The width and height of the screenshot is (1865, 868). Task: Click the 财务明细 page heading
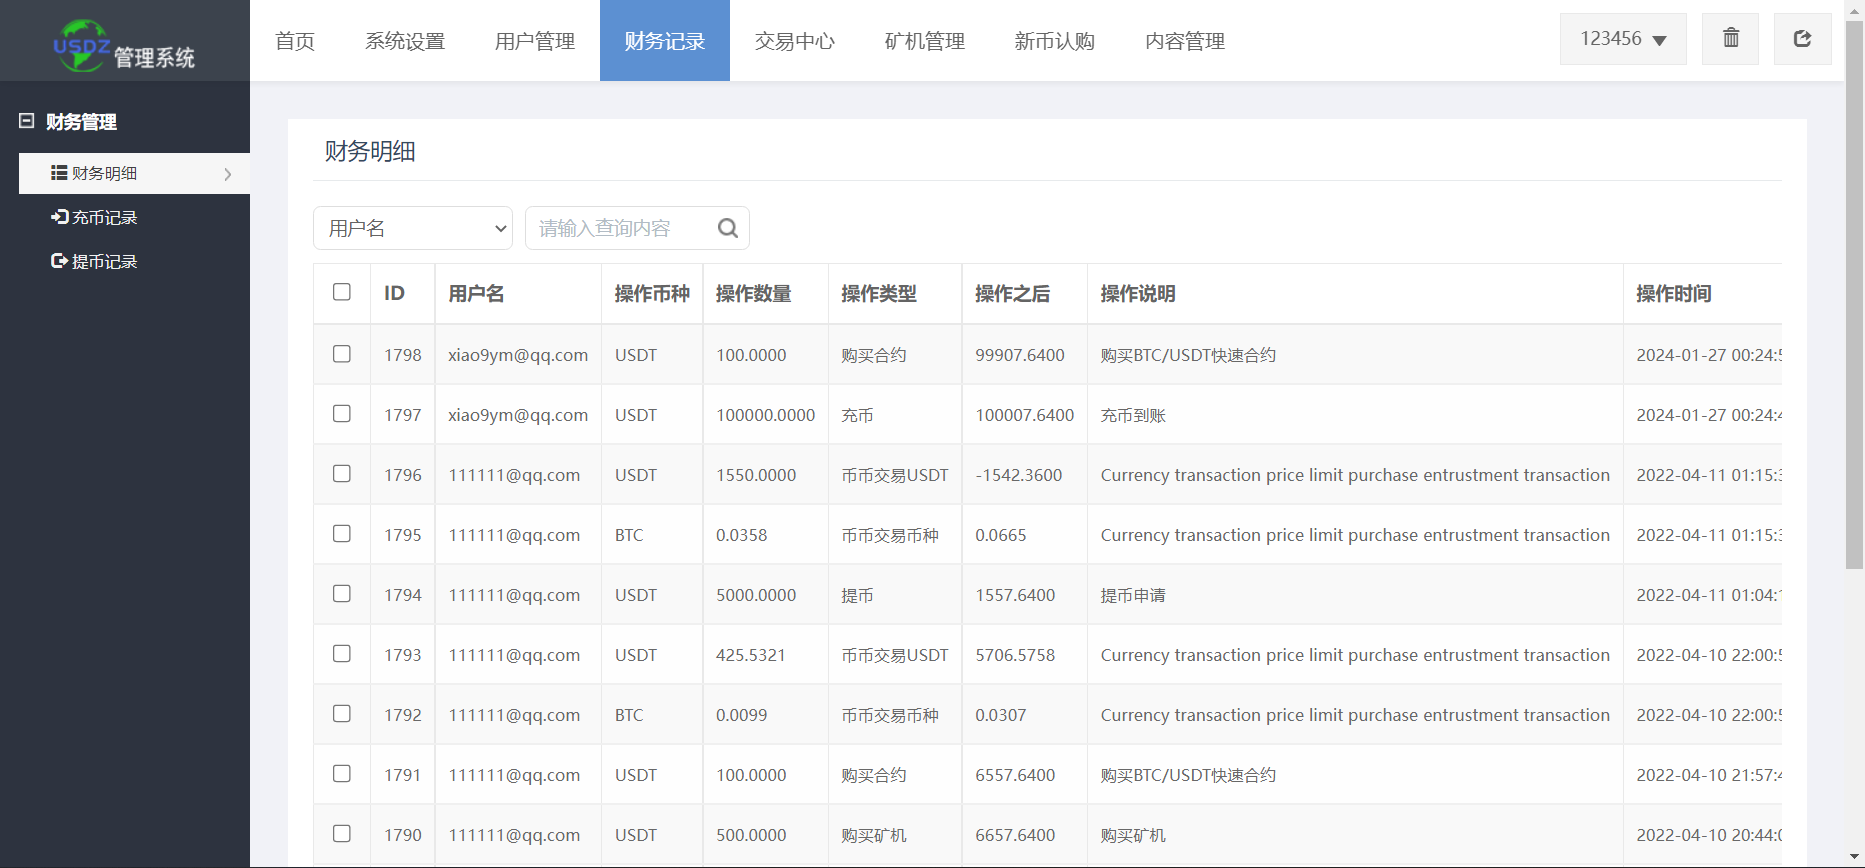point(370,151)
